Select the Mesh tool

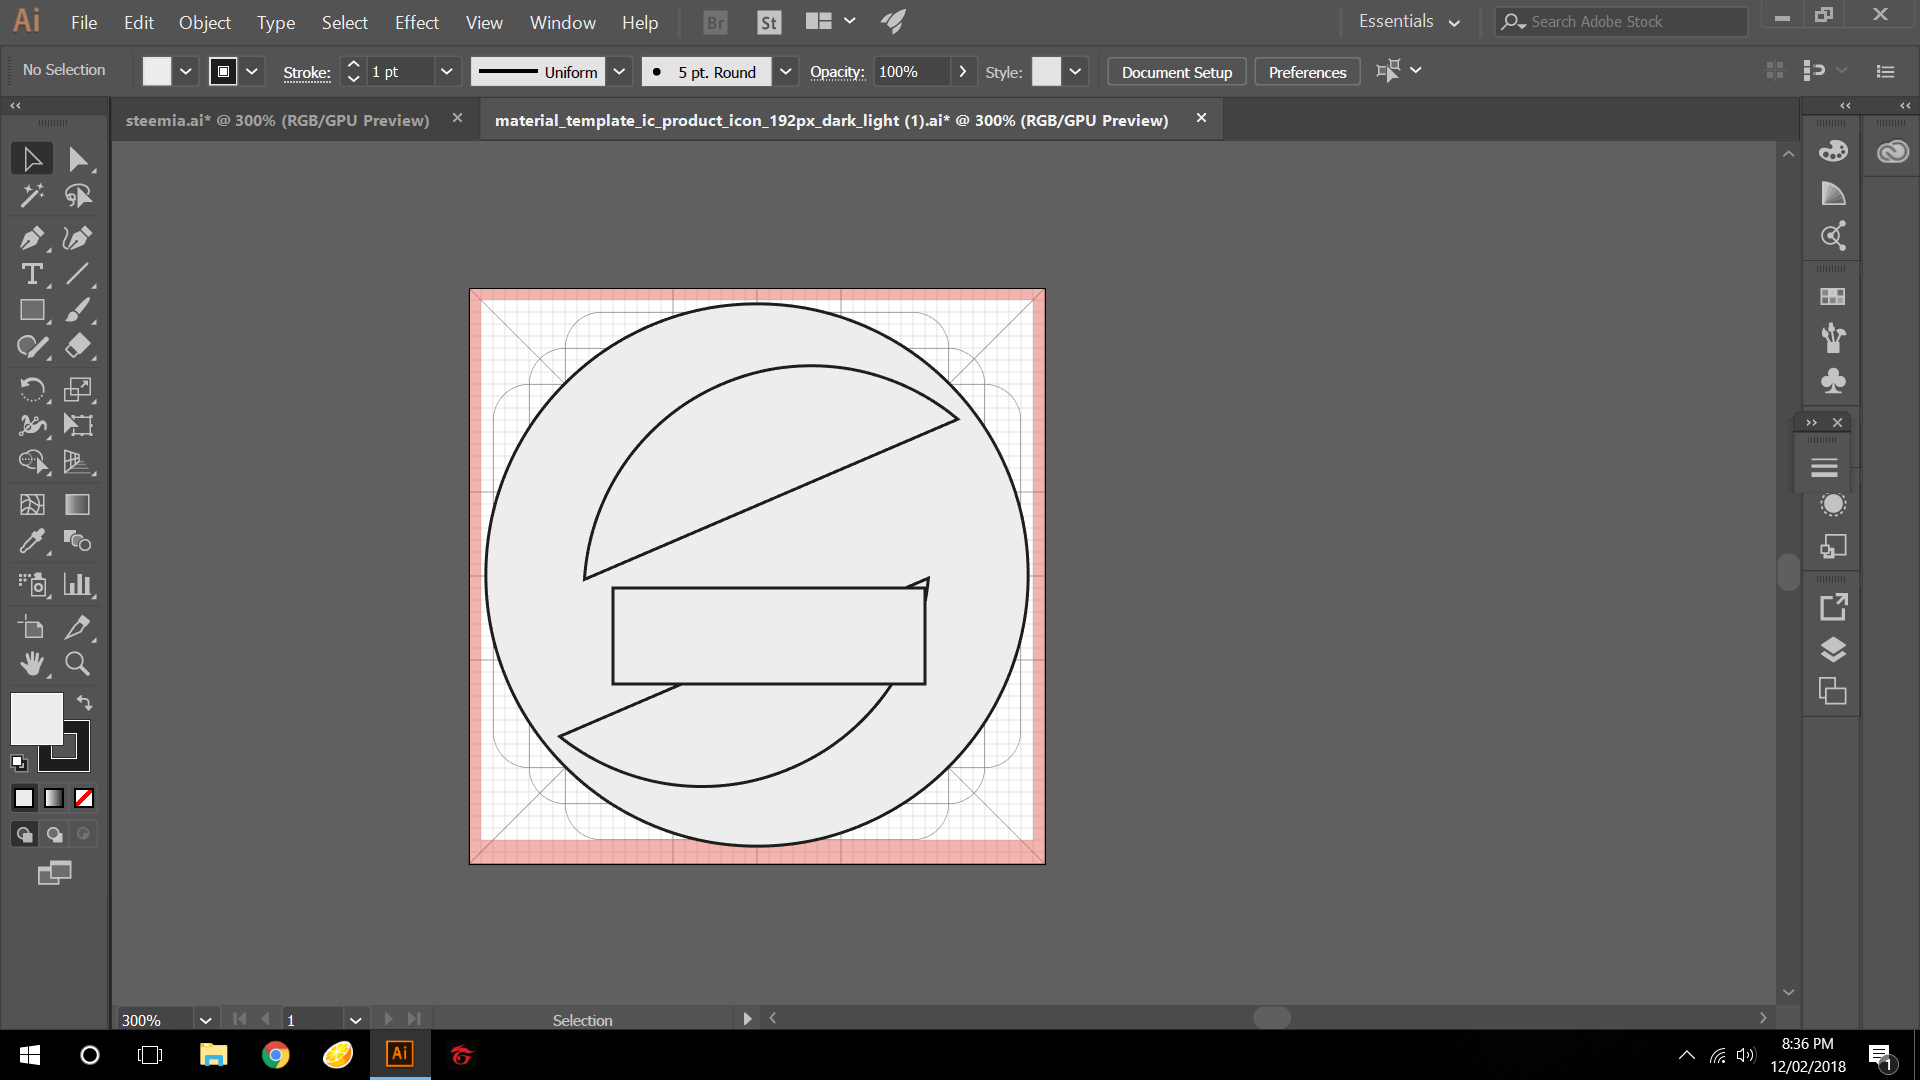coord(32,505)
